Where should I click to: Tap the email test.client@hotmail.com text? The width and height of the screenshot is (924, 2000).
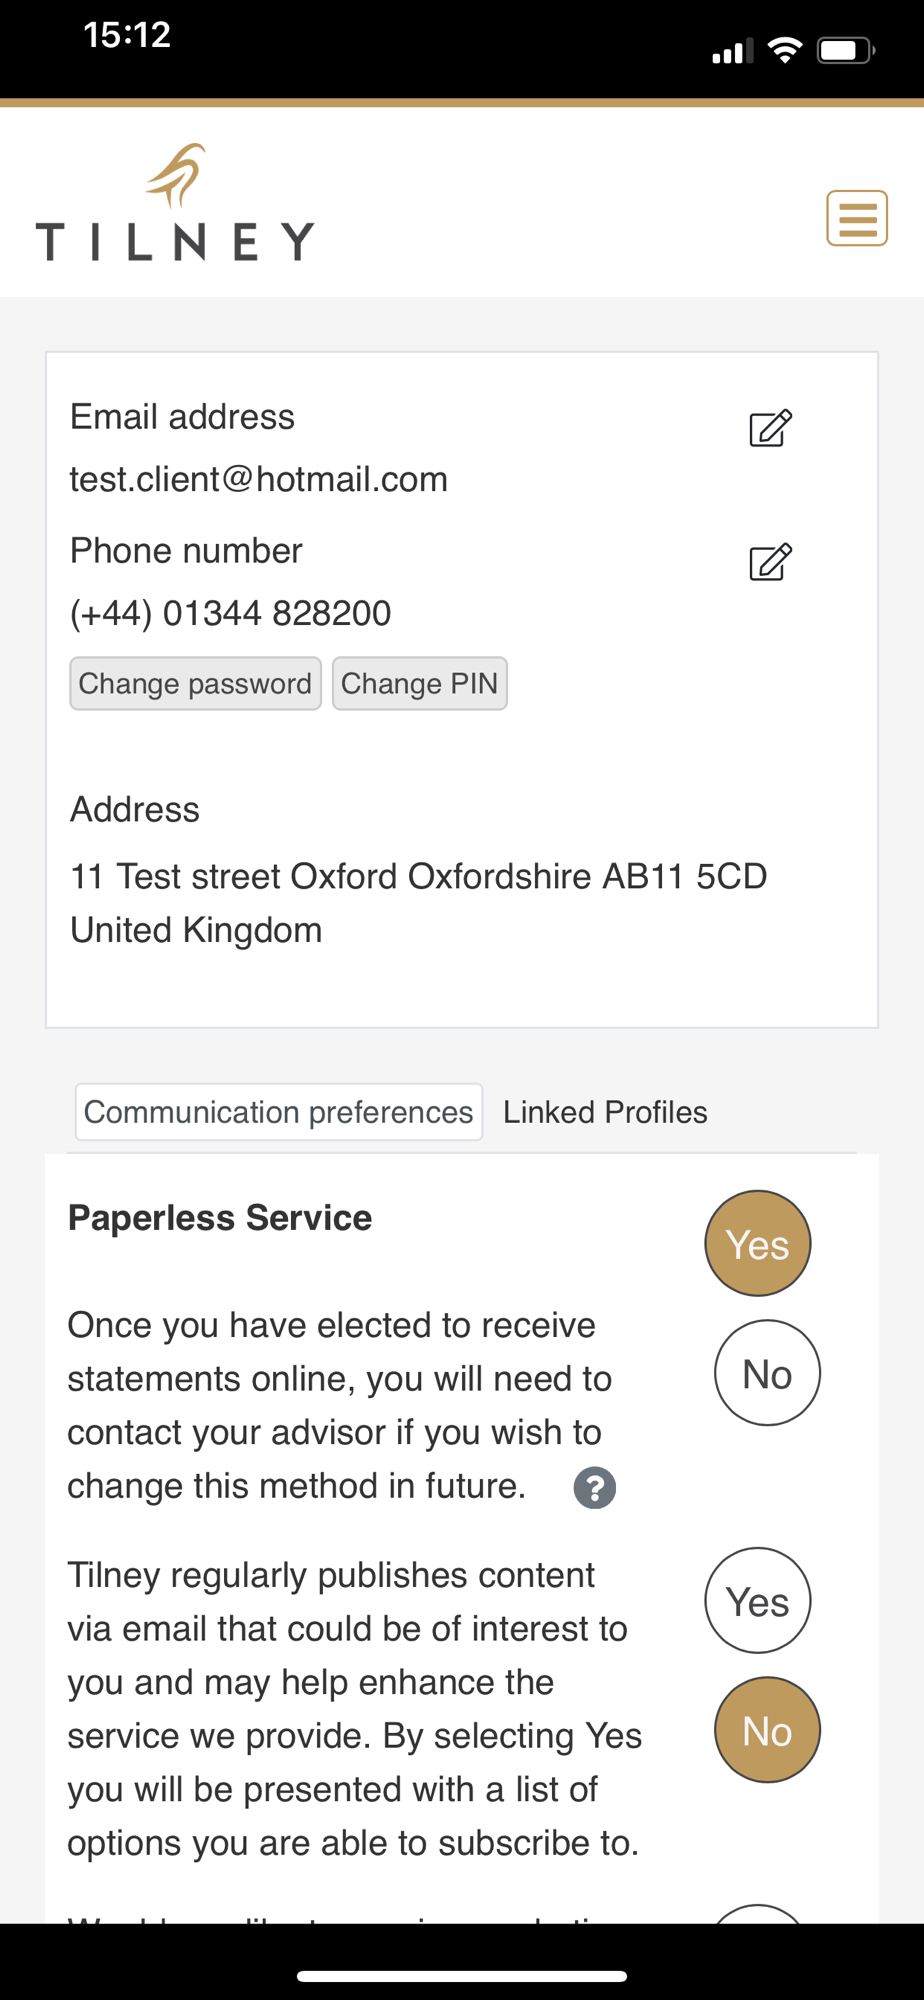click(258, 480)
